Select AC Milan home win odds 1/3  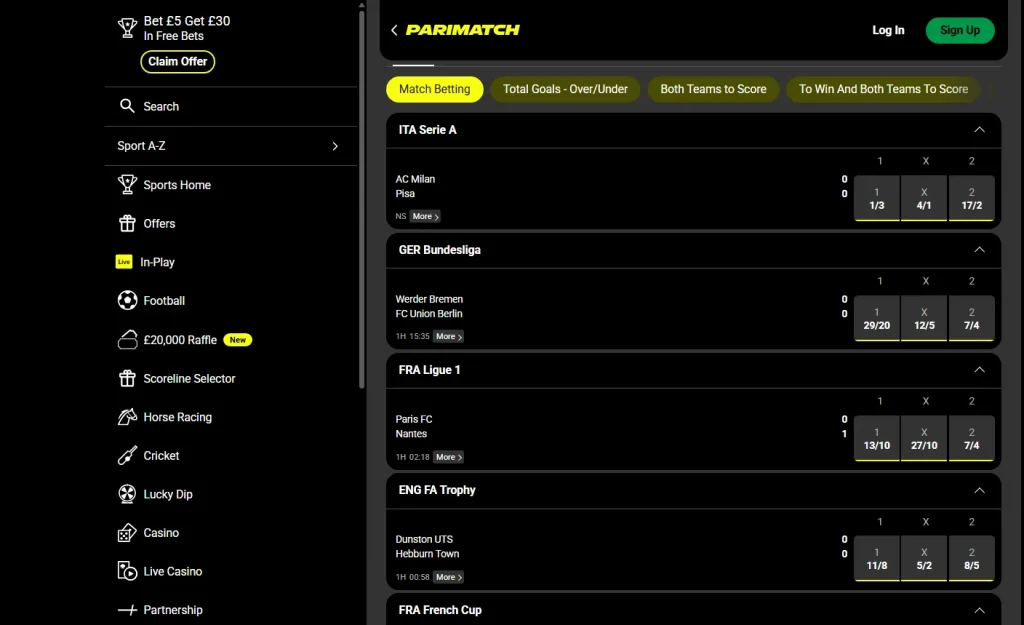[x=877, y=198]
